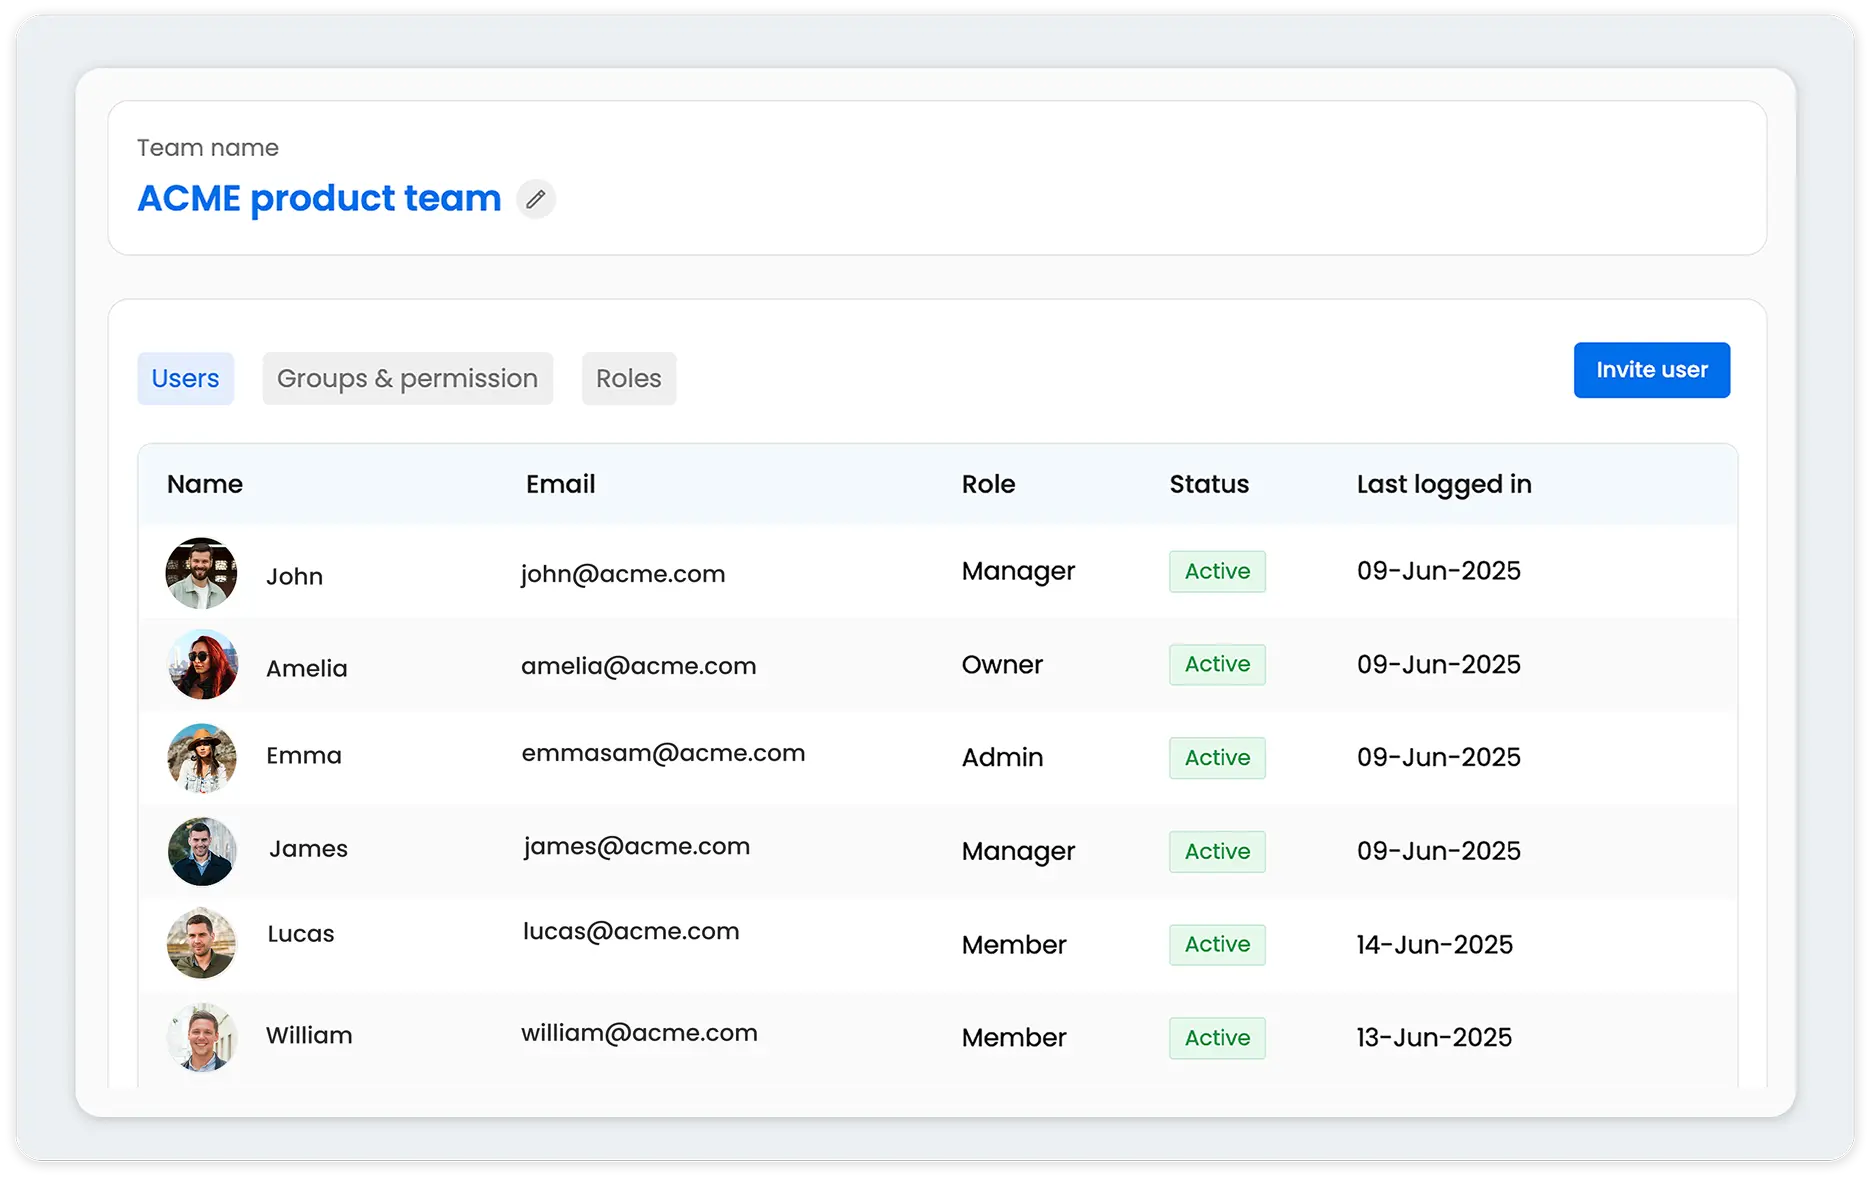
Task: Click William's Active status badge
Action: coord(1217,1038)
